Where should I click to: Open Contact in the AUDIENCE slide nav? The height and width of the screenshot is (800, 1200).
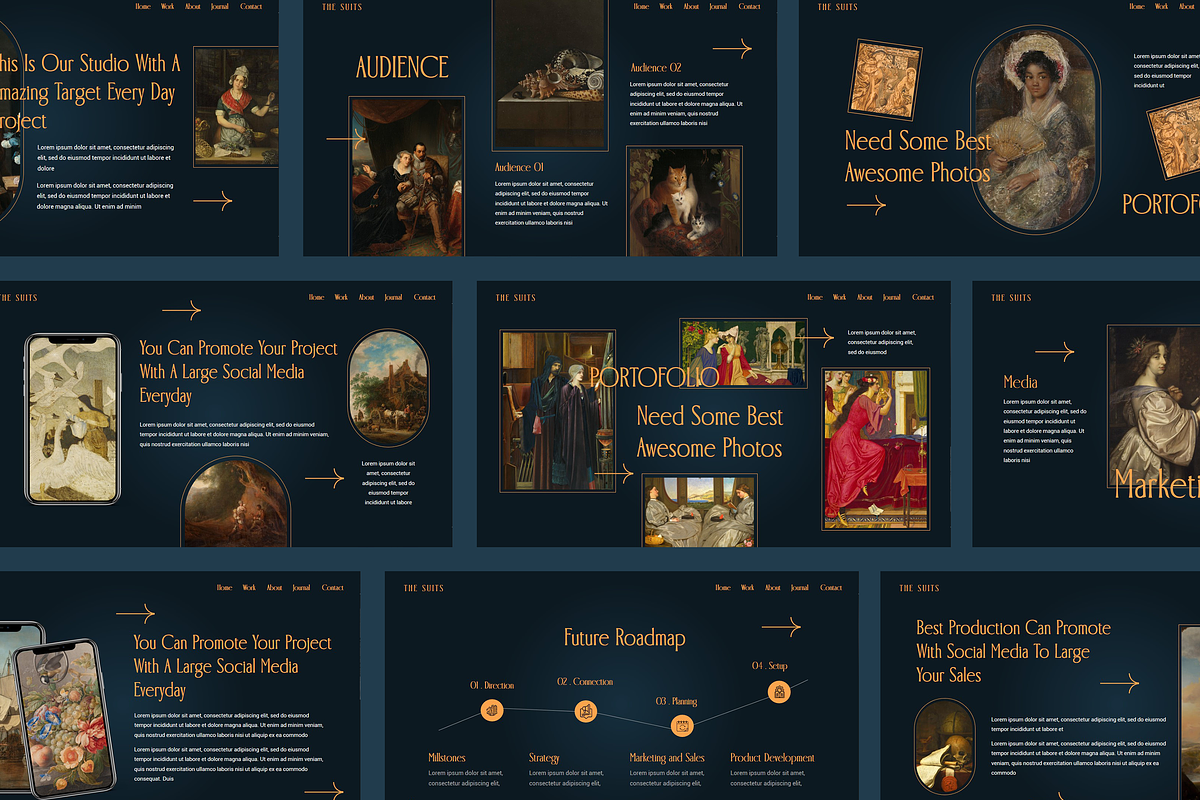[750, 7]
